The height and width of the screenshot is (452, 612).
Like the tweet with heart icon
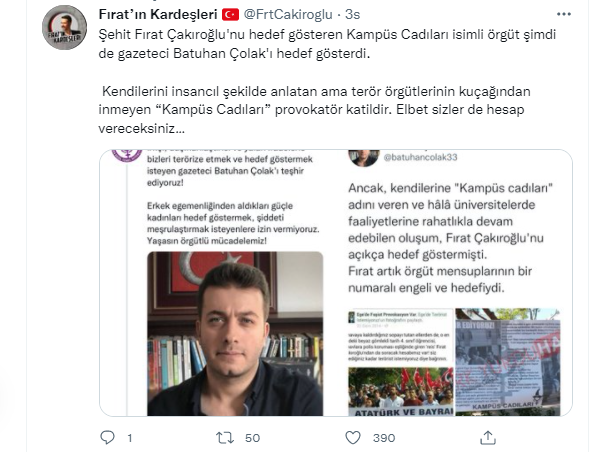pos(353,438)
